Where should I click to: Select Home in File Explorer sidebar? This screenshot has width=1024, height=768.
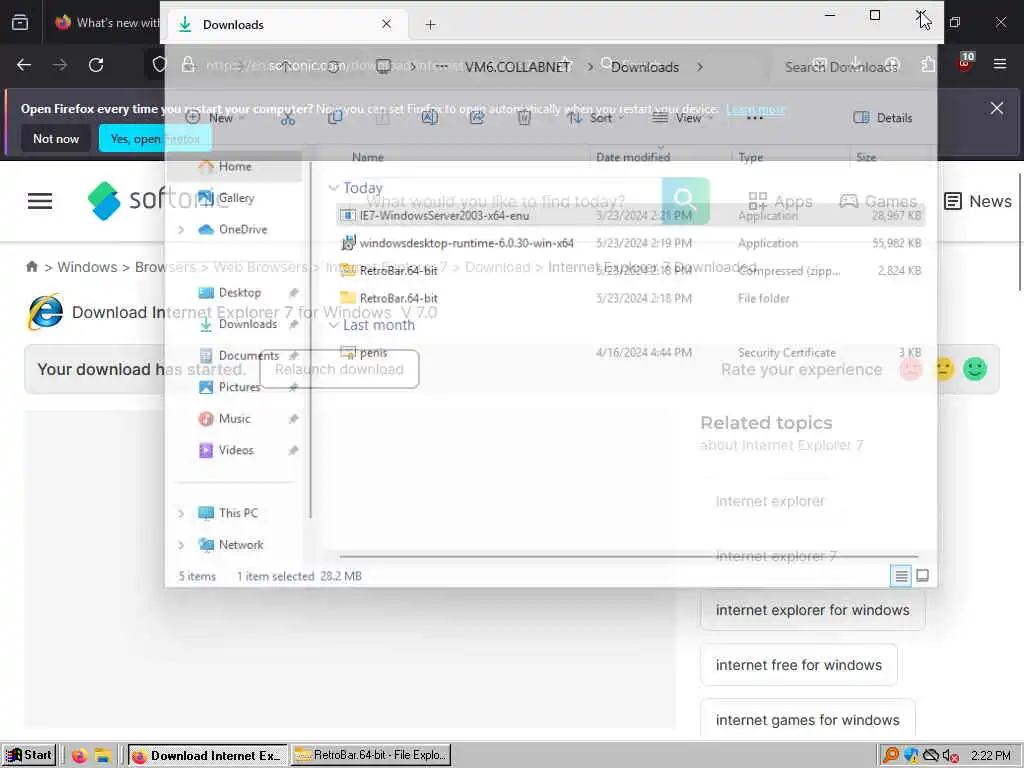pos(234,167)
